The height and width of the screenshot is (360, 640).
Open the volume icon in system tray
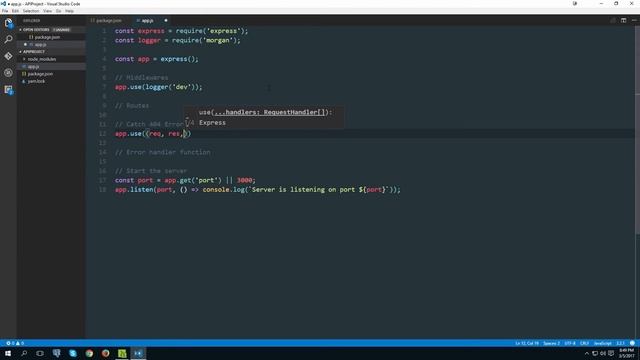(603, 353)
